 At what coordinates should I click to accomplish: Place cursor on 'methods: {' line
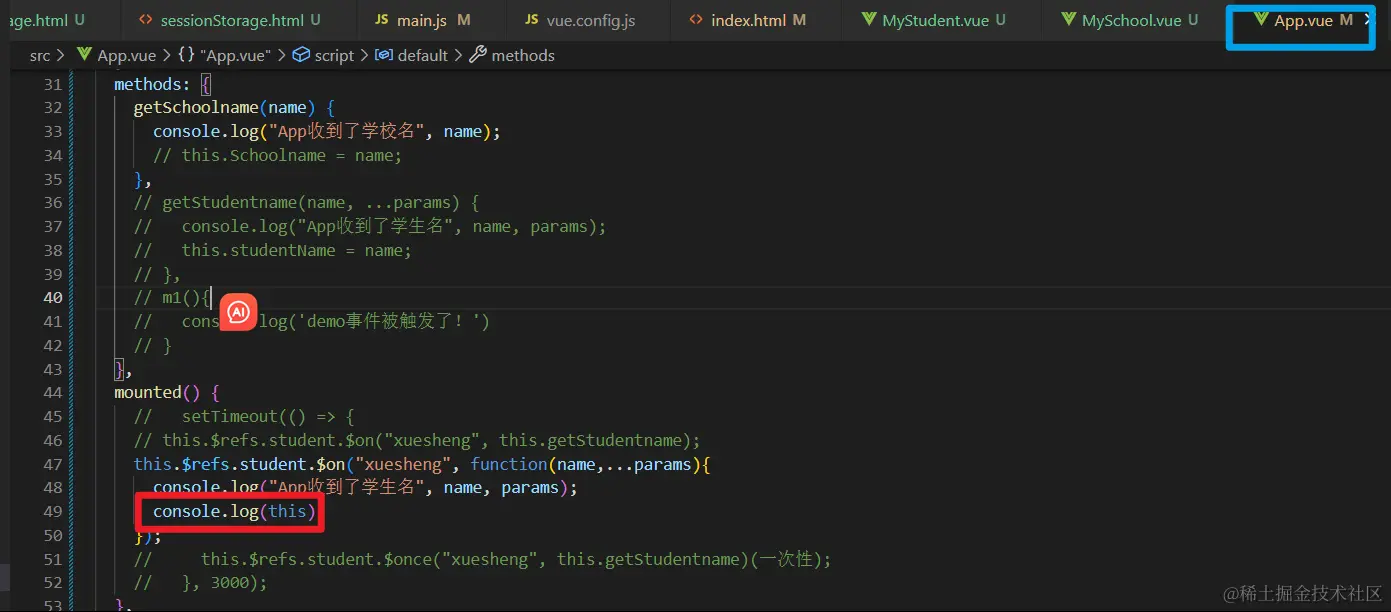(x=163, y=85)
